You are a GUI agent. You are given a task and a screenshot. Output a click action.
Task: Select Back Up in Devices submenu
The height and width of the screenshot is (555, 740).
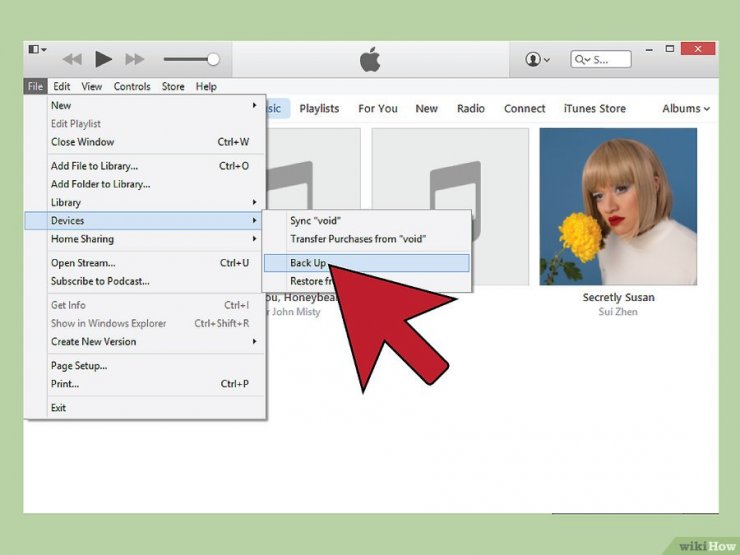tap(367, 263)
